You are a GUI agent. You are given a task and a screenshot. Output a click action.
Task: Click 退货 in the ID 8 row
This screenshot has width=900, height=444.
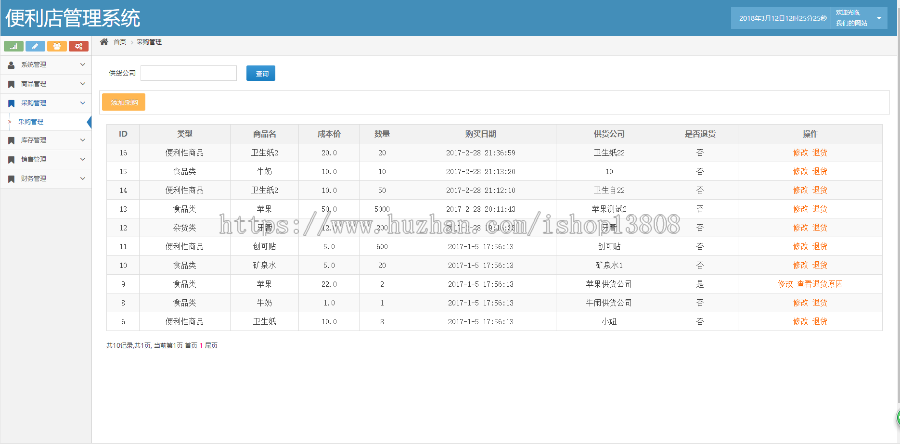pyautogui.click(x=820, y=303)
